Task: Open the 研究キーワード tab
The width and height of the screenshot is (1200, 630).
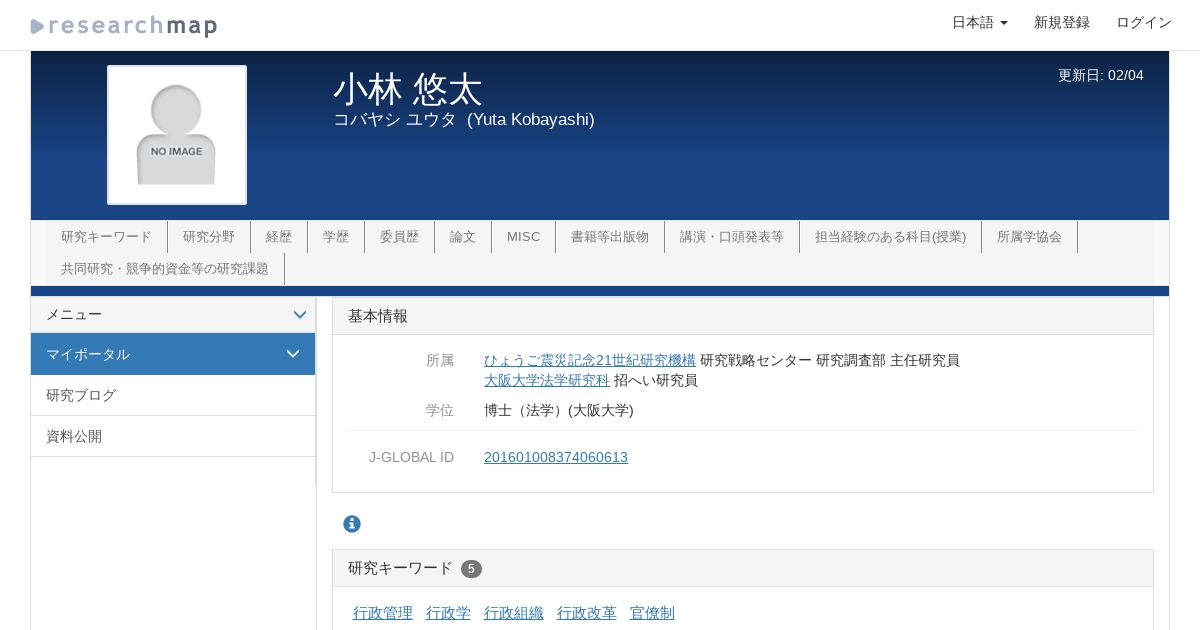Action: point(106,237)
